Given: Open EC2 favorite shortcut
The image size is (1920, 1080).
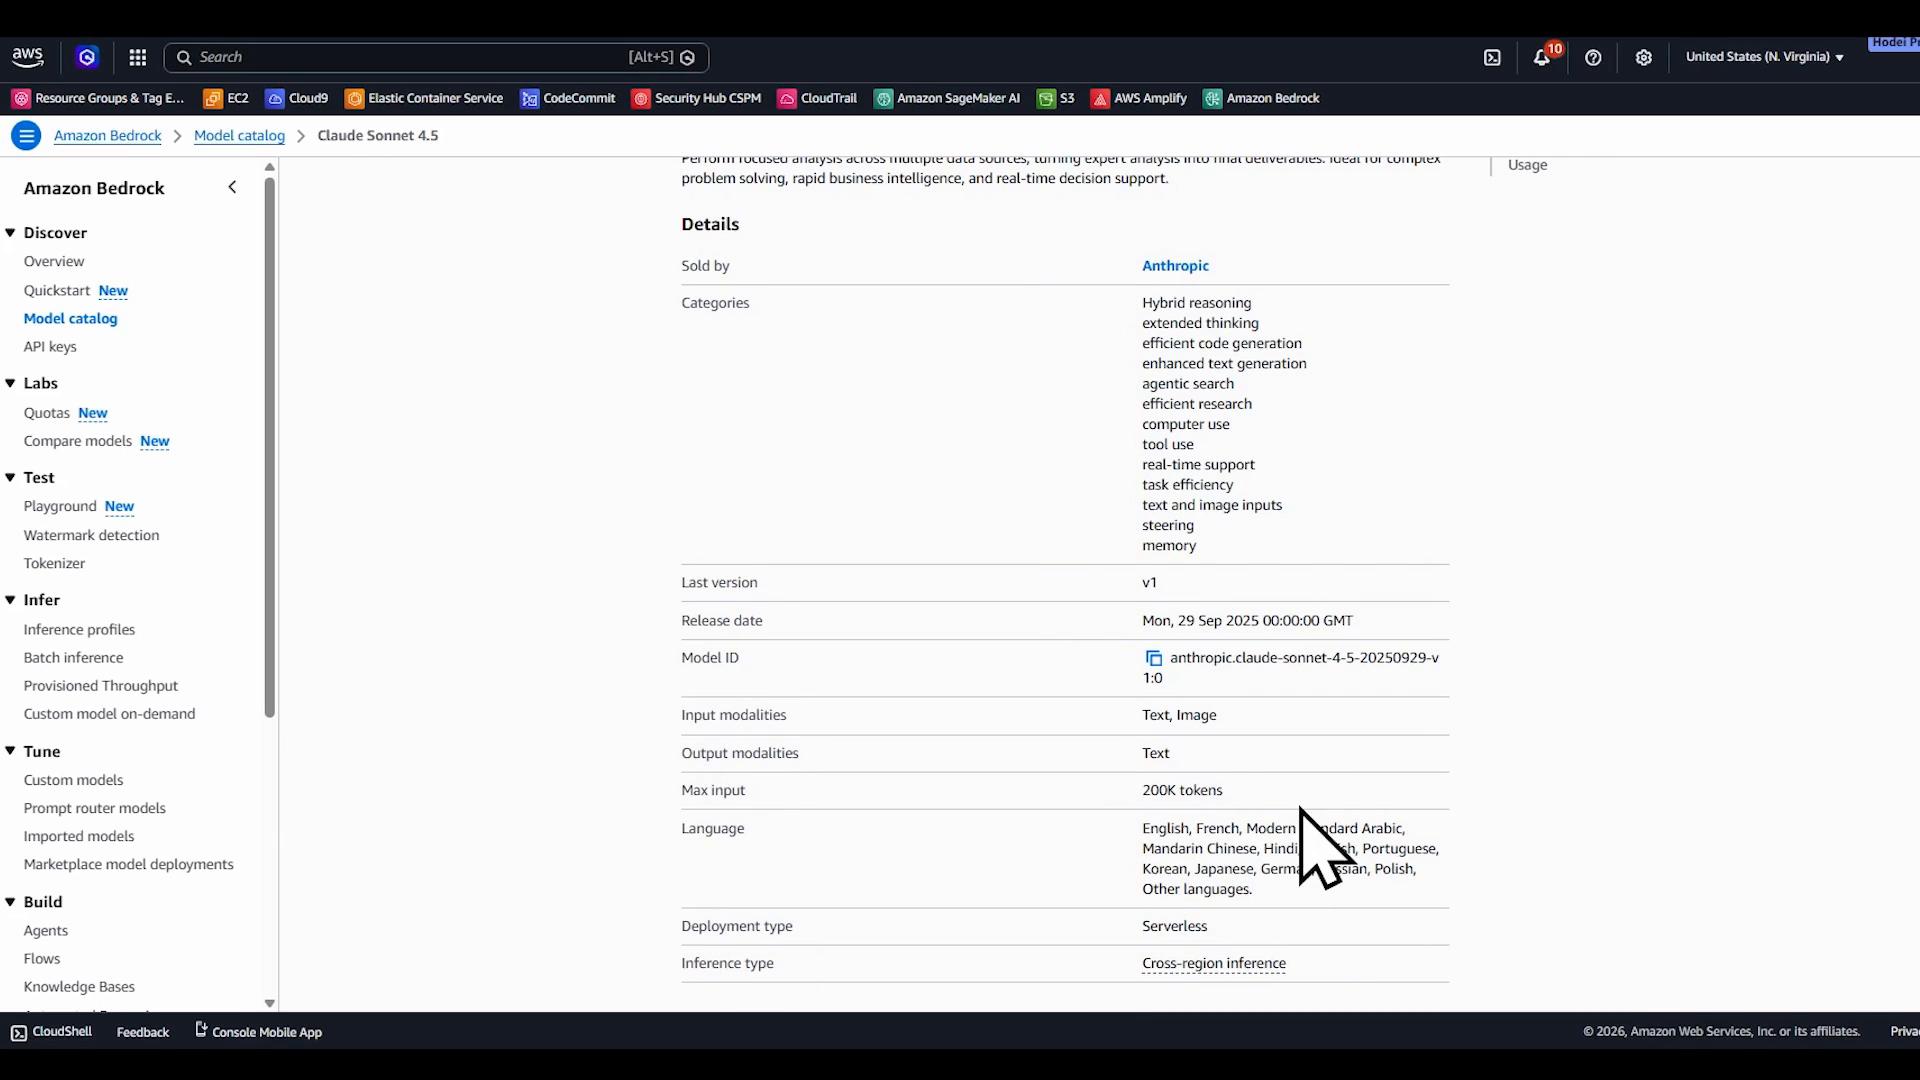Looking at the screenshot, I should (226, 98).
